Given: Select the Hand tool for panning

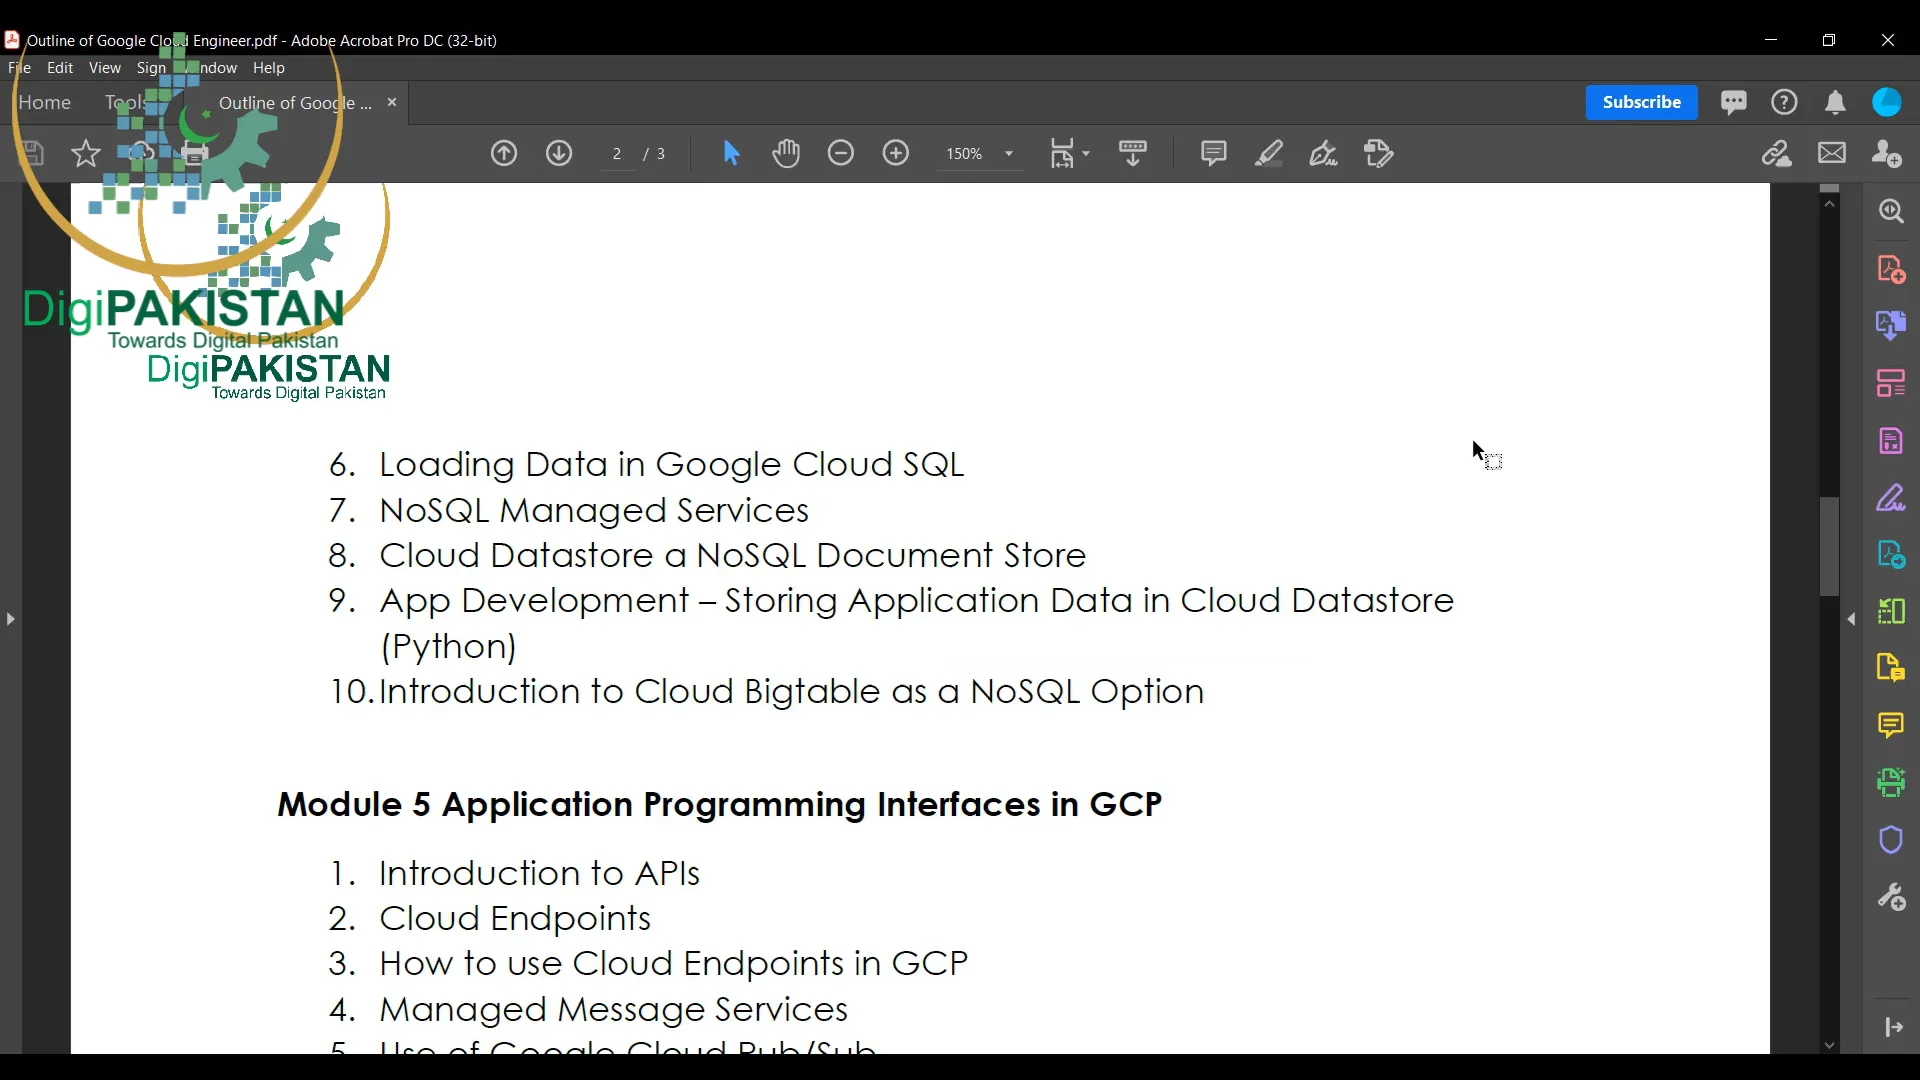Looking at the screenshot, I should tap(788, 154).
